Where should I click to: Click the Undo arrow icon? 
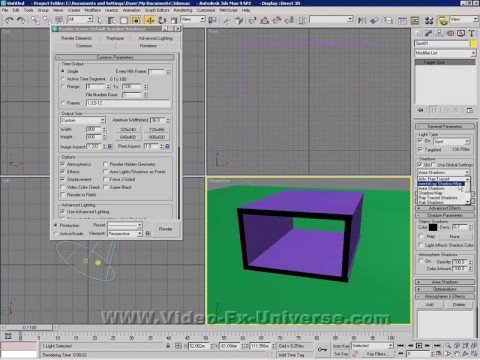point(9,20)
